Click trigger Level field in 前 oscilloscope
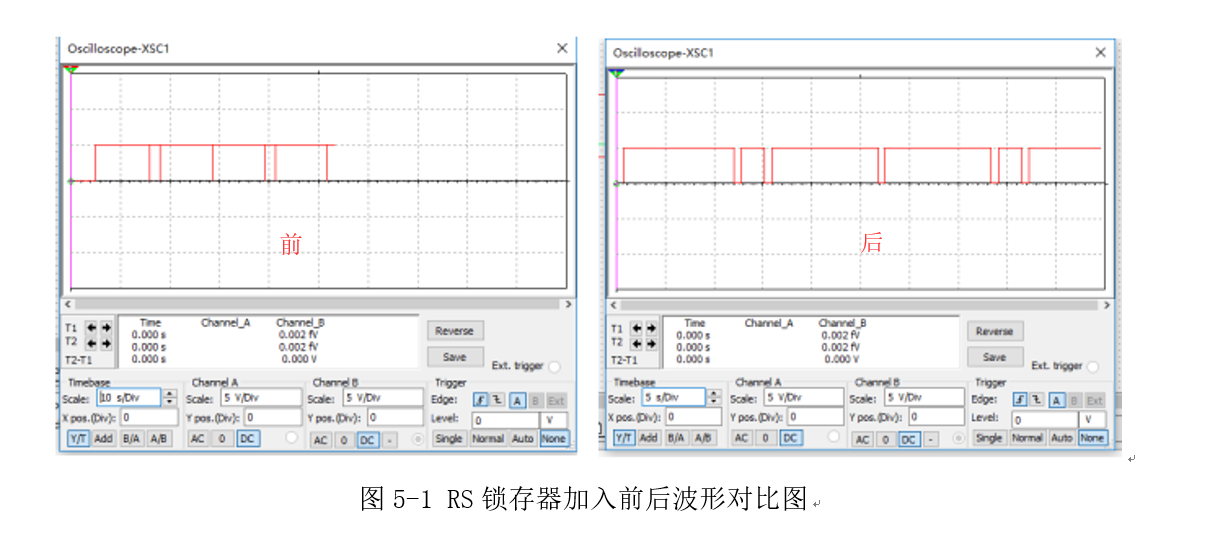This screenshot has height=533, width=1216. 505,420
